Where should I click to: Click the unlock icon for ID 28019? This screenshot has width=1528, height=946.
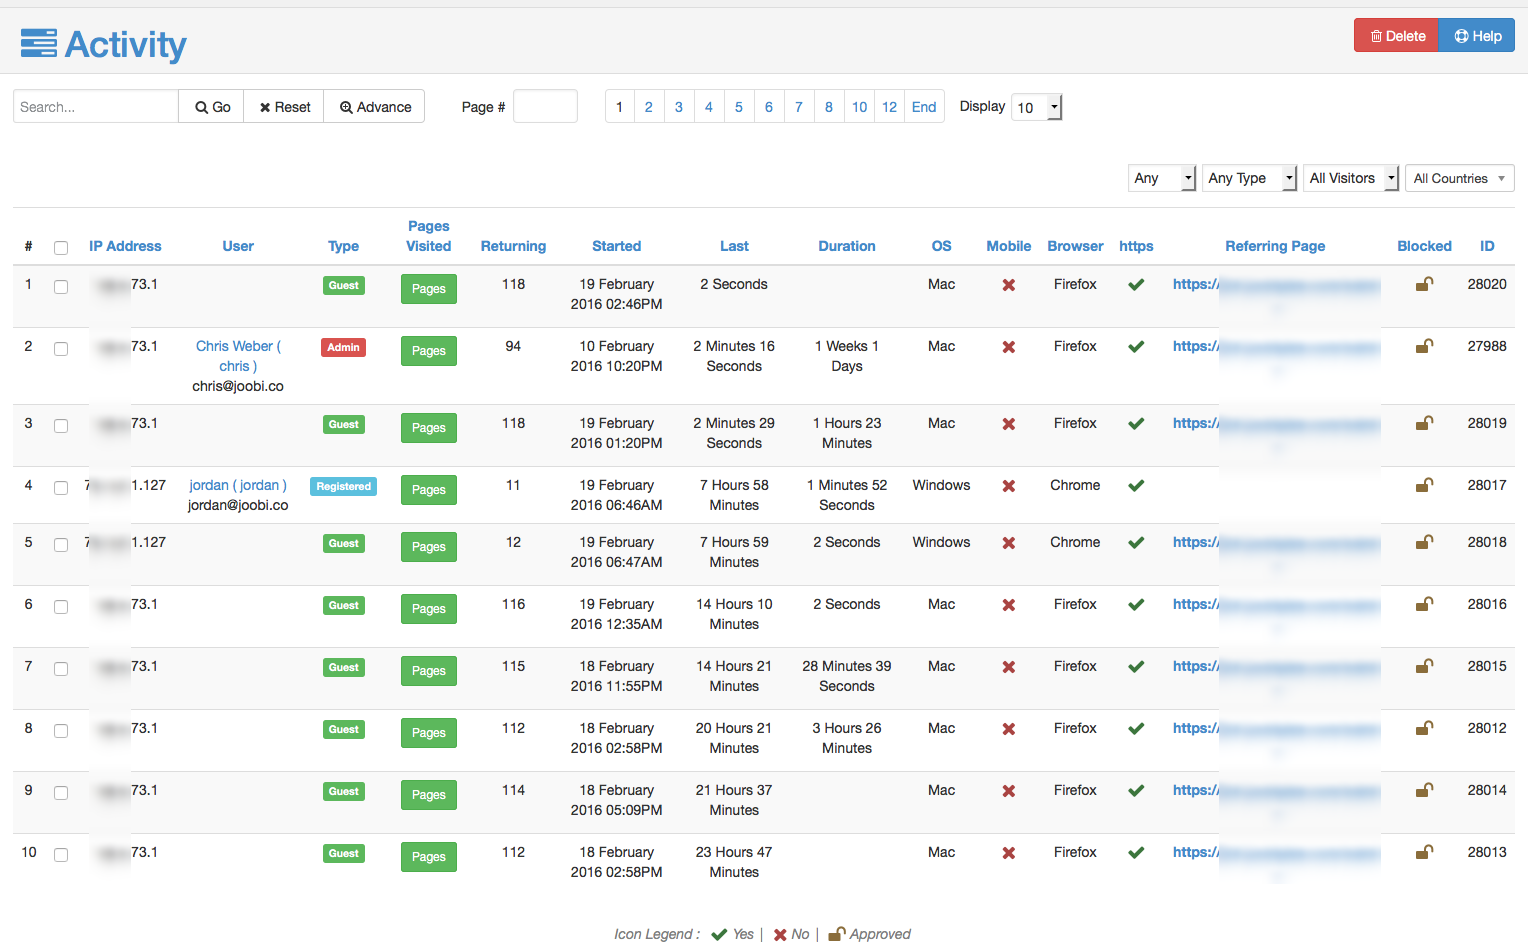(1424, 423)
